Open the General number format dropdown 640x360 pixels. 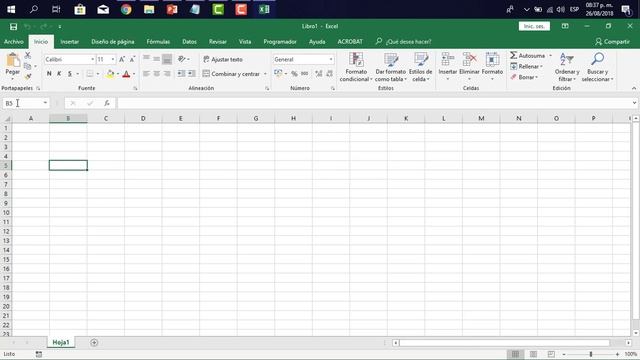331,60
